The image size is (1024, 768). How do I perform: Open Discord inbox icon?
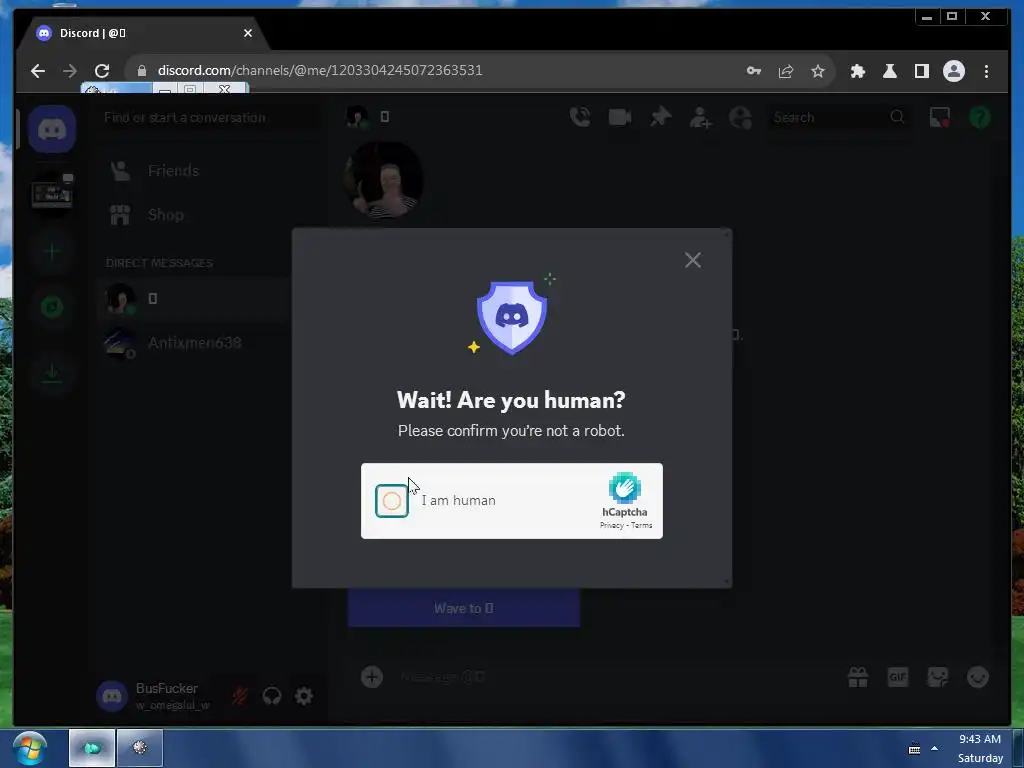coord(940,118)
